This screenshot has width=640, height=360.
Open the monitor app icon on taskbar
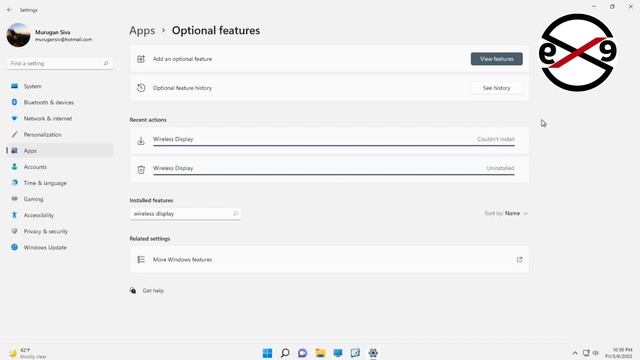tap(338, 353)
